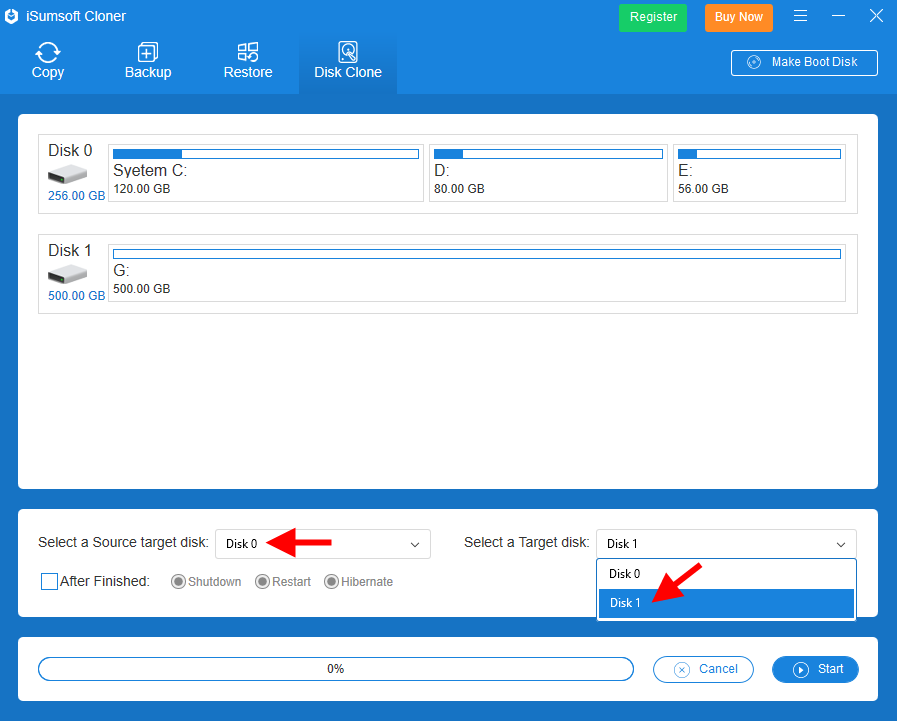Screen dimensions: 897x721
Task: Click the 256.00 GB disk size text
Action: click(x=77, y=196)
